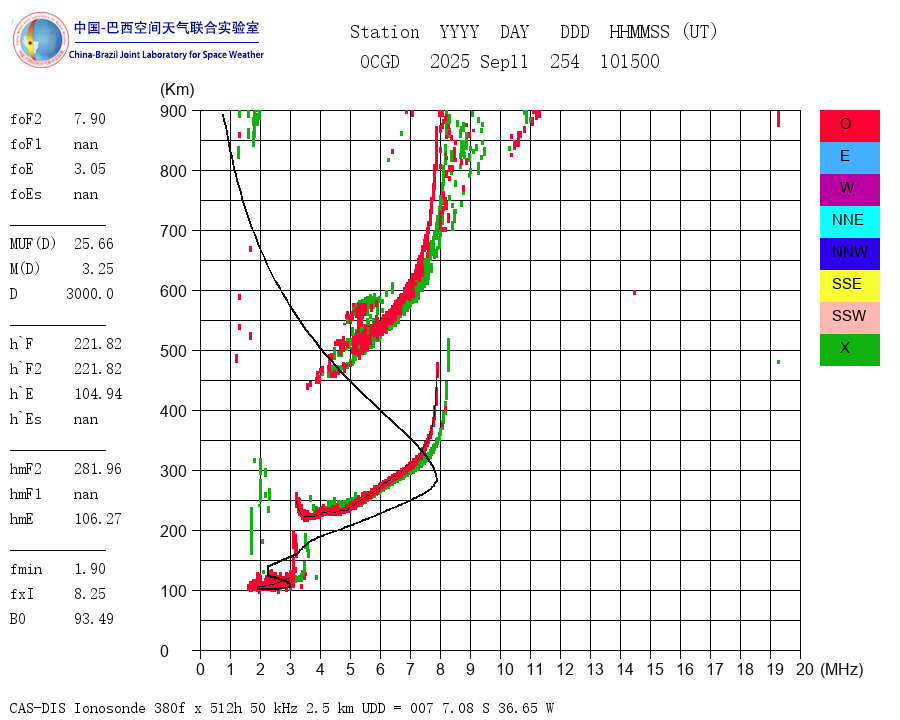Click the time stamp 101500
Screen dimensions: 900x720
pyautogui.click(x=630, y=61)
